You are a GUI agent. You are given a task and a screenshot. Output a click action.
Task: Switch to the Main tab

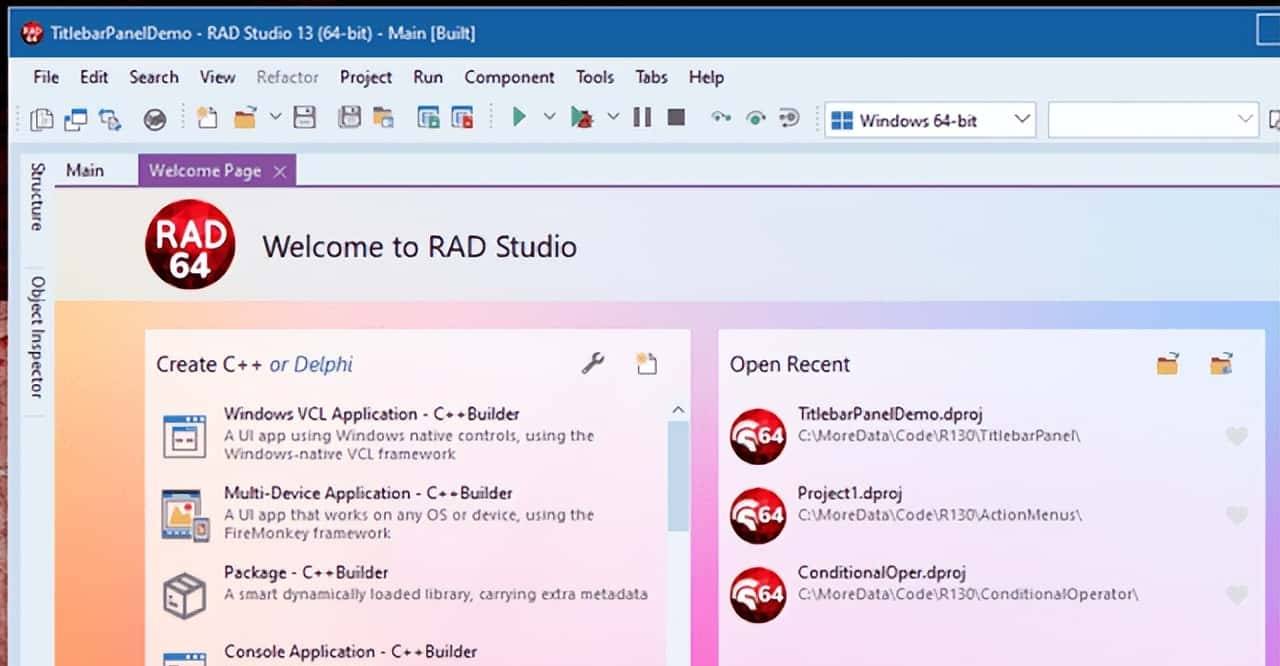pos(85,170)
